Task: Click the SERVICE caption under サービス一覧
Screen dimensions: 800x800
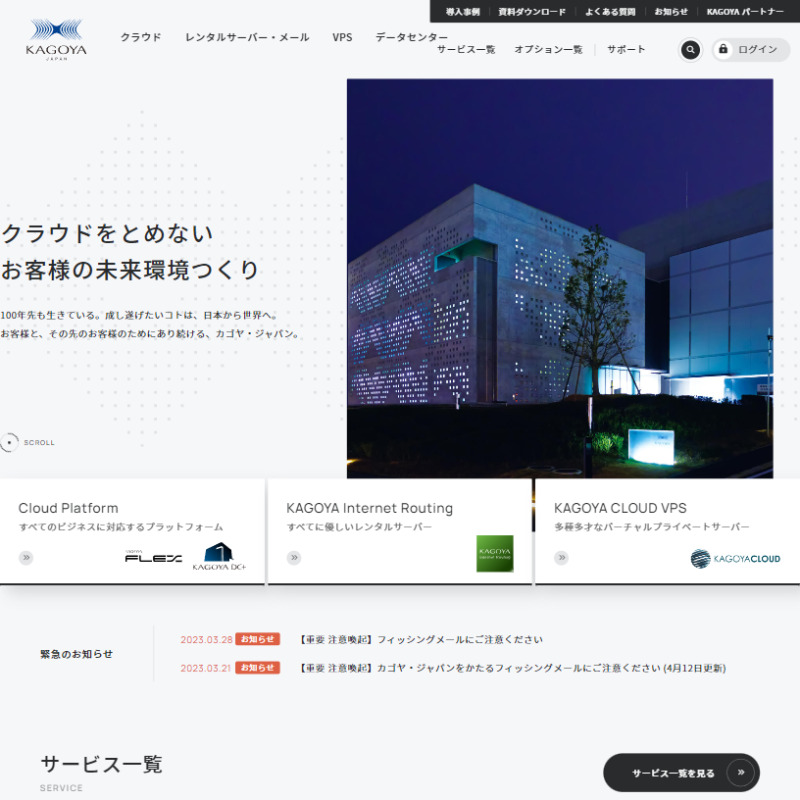Action: 61,788
